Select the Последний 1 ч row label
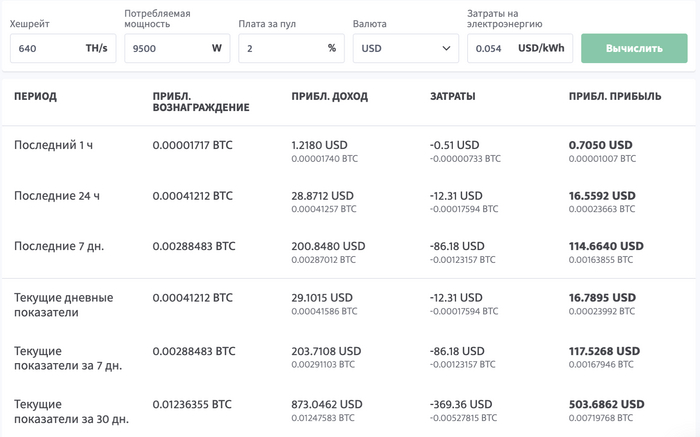This screenshot has width=700, height=437. click(x=54, y=145)
